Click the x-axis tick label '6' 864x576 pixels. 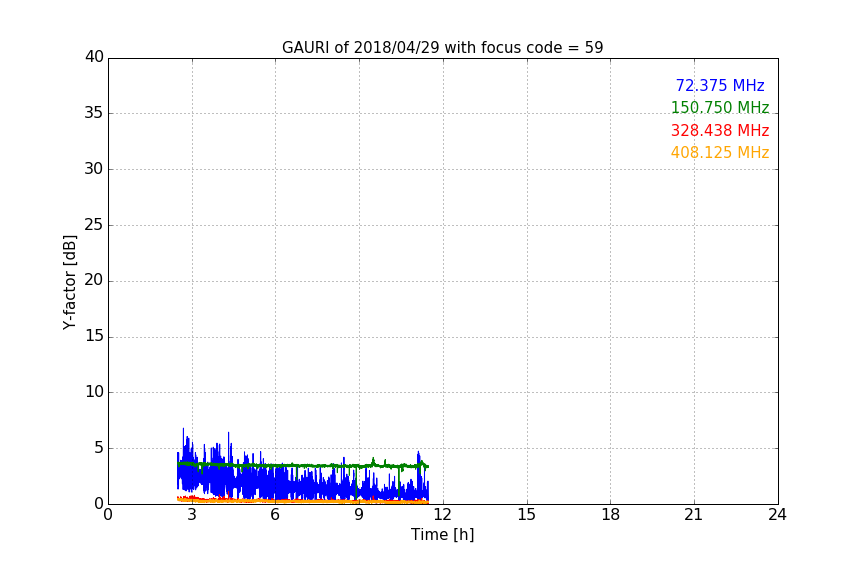(275, 515)
